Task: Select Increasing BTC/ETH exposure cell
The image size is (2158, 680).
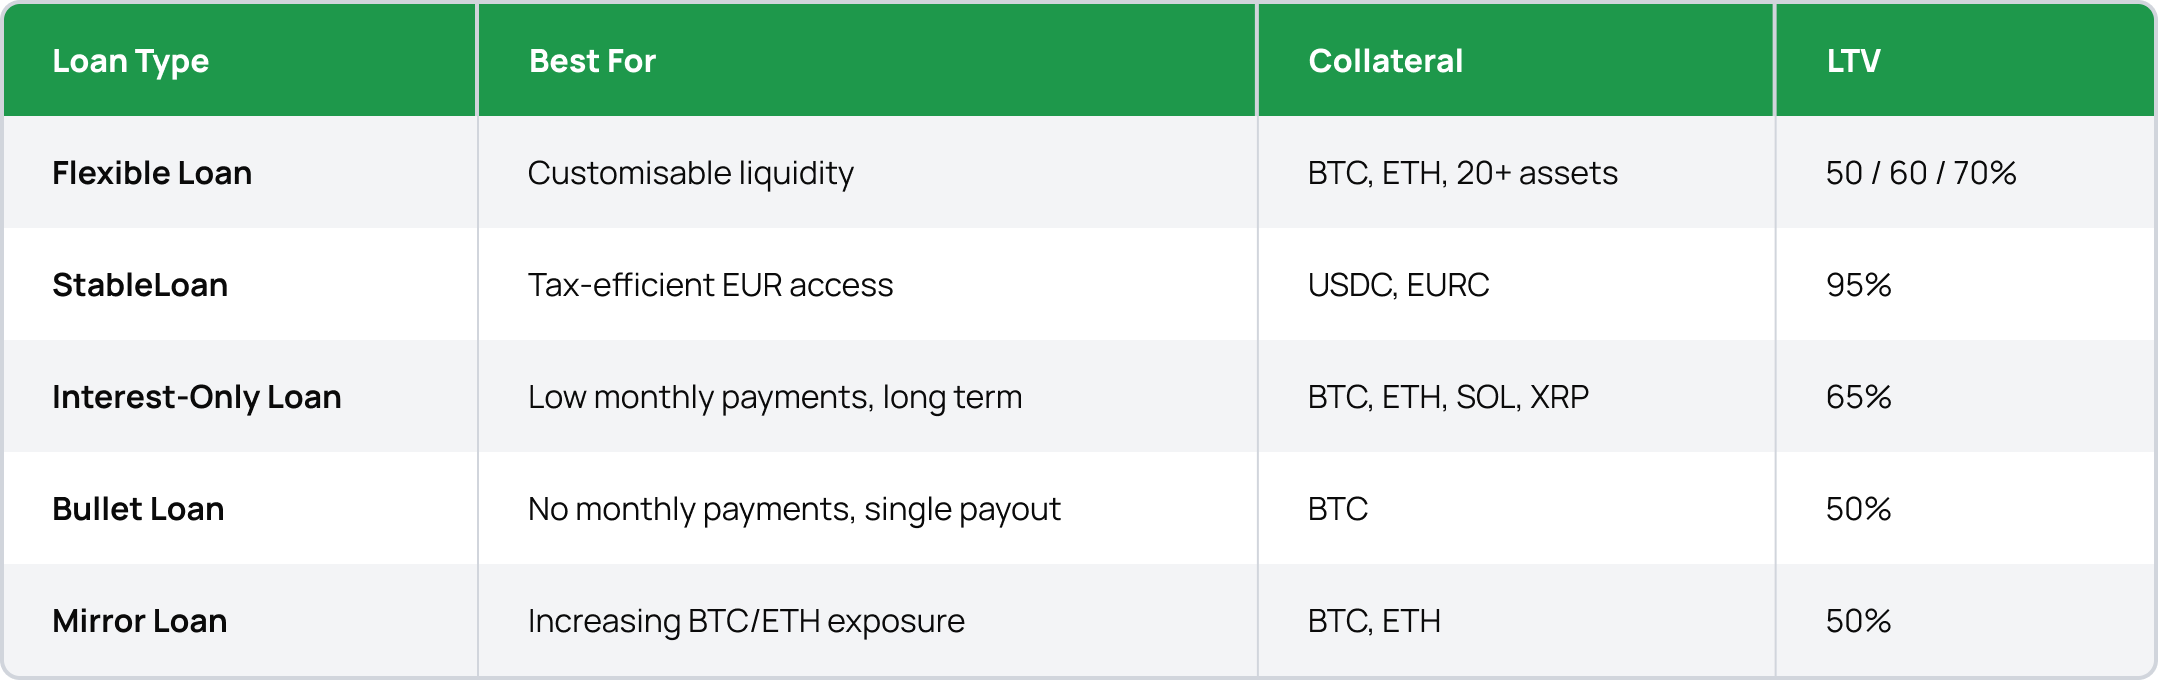Action: pyautogui.click(x=746, y=621)
